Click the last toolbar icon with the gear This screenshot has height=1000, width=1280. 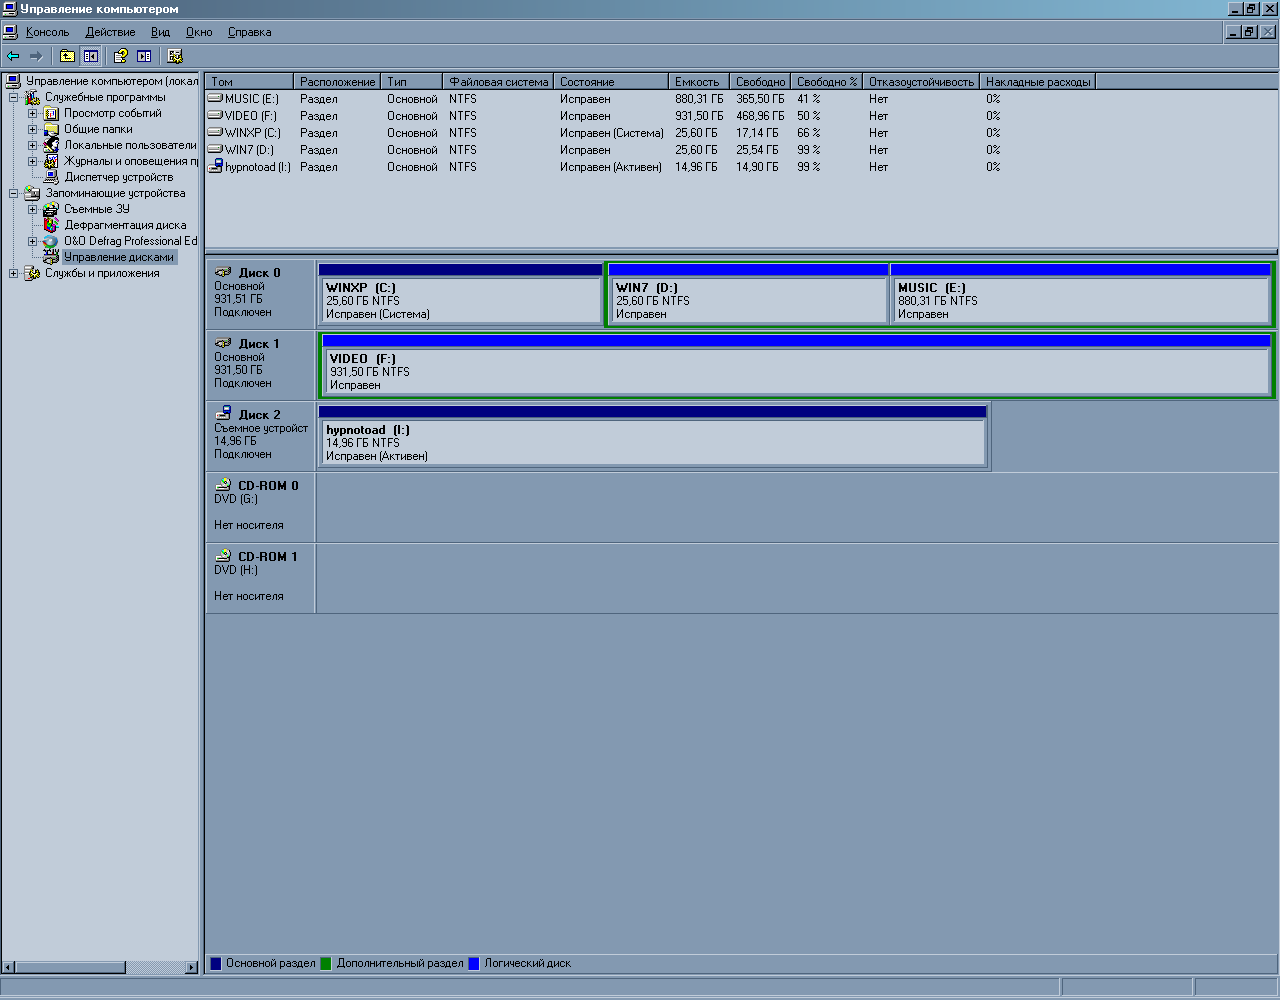175,56
